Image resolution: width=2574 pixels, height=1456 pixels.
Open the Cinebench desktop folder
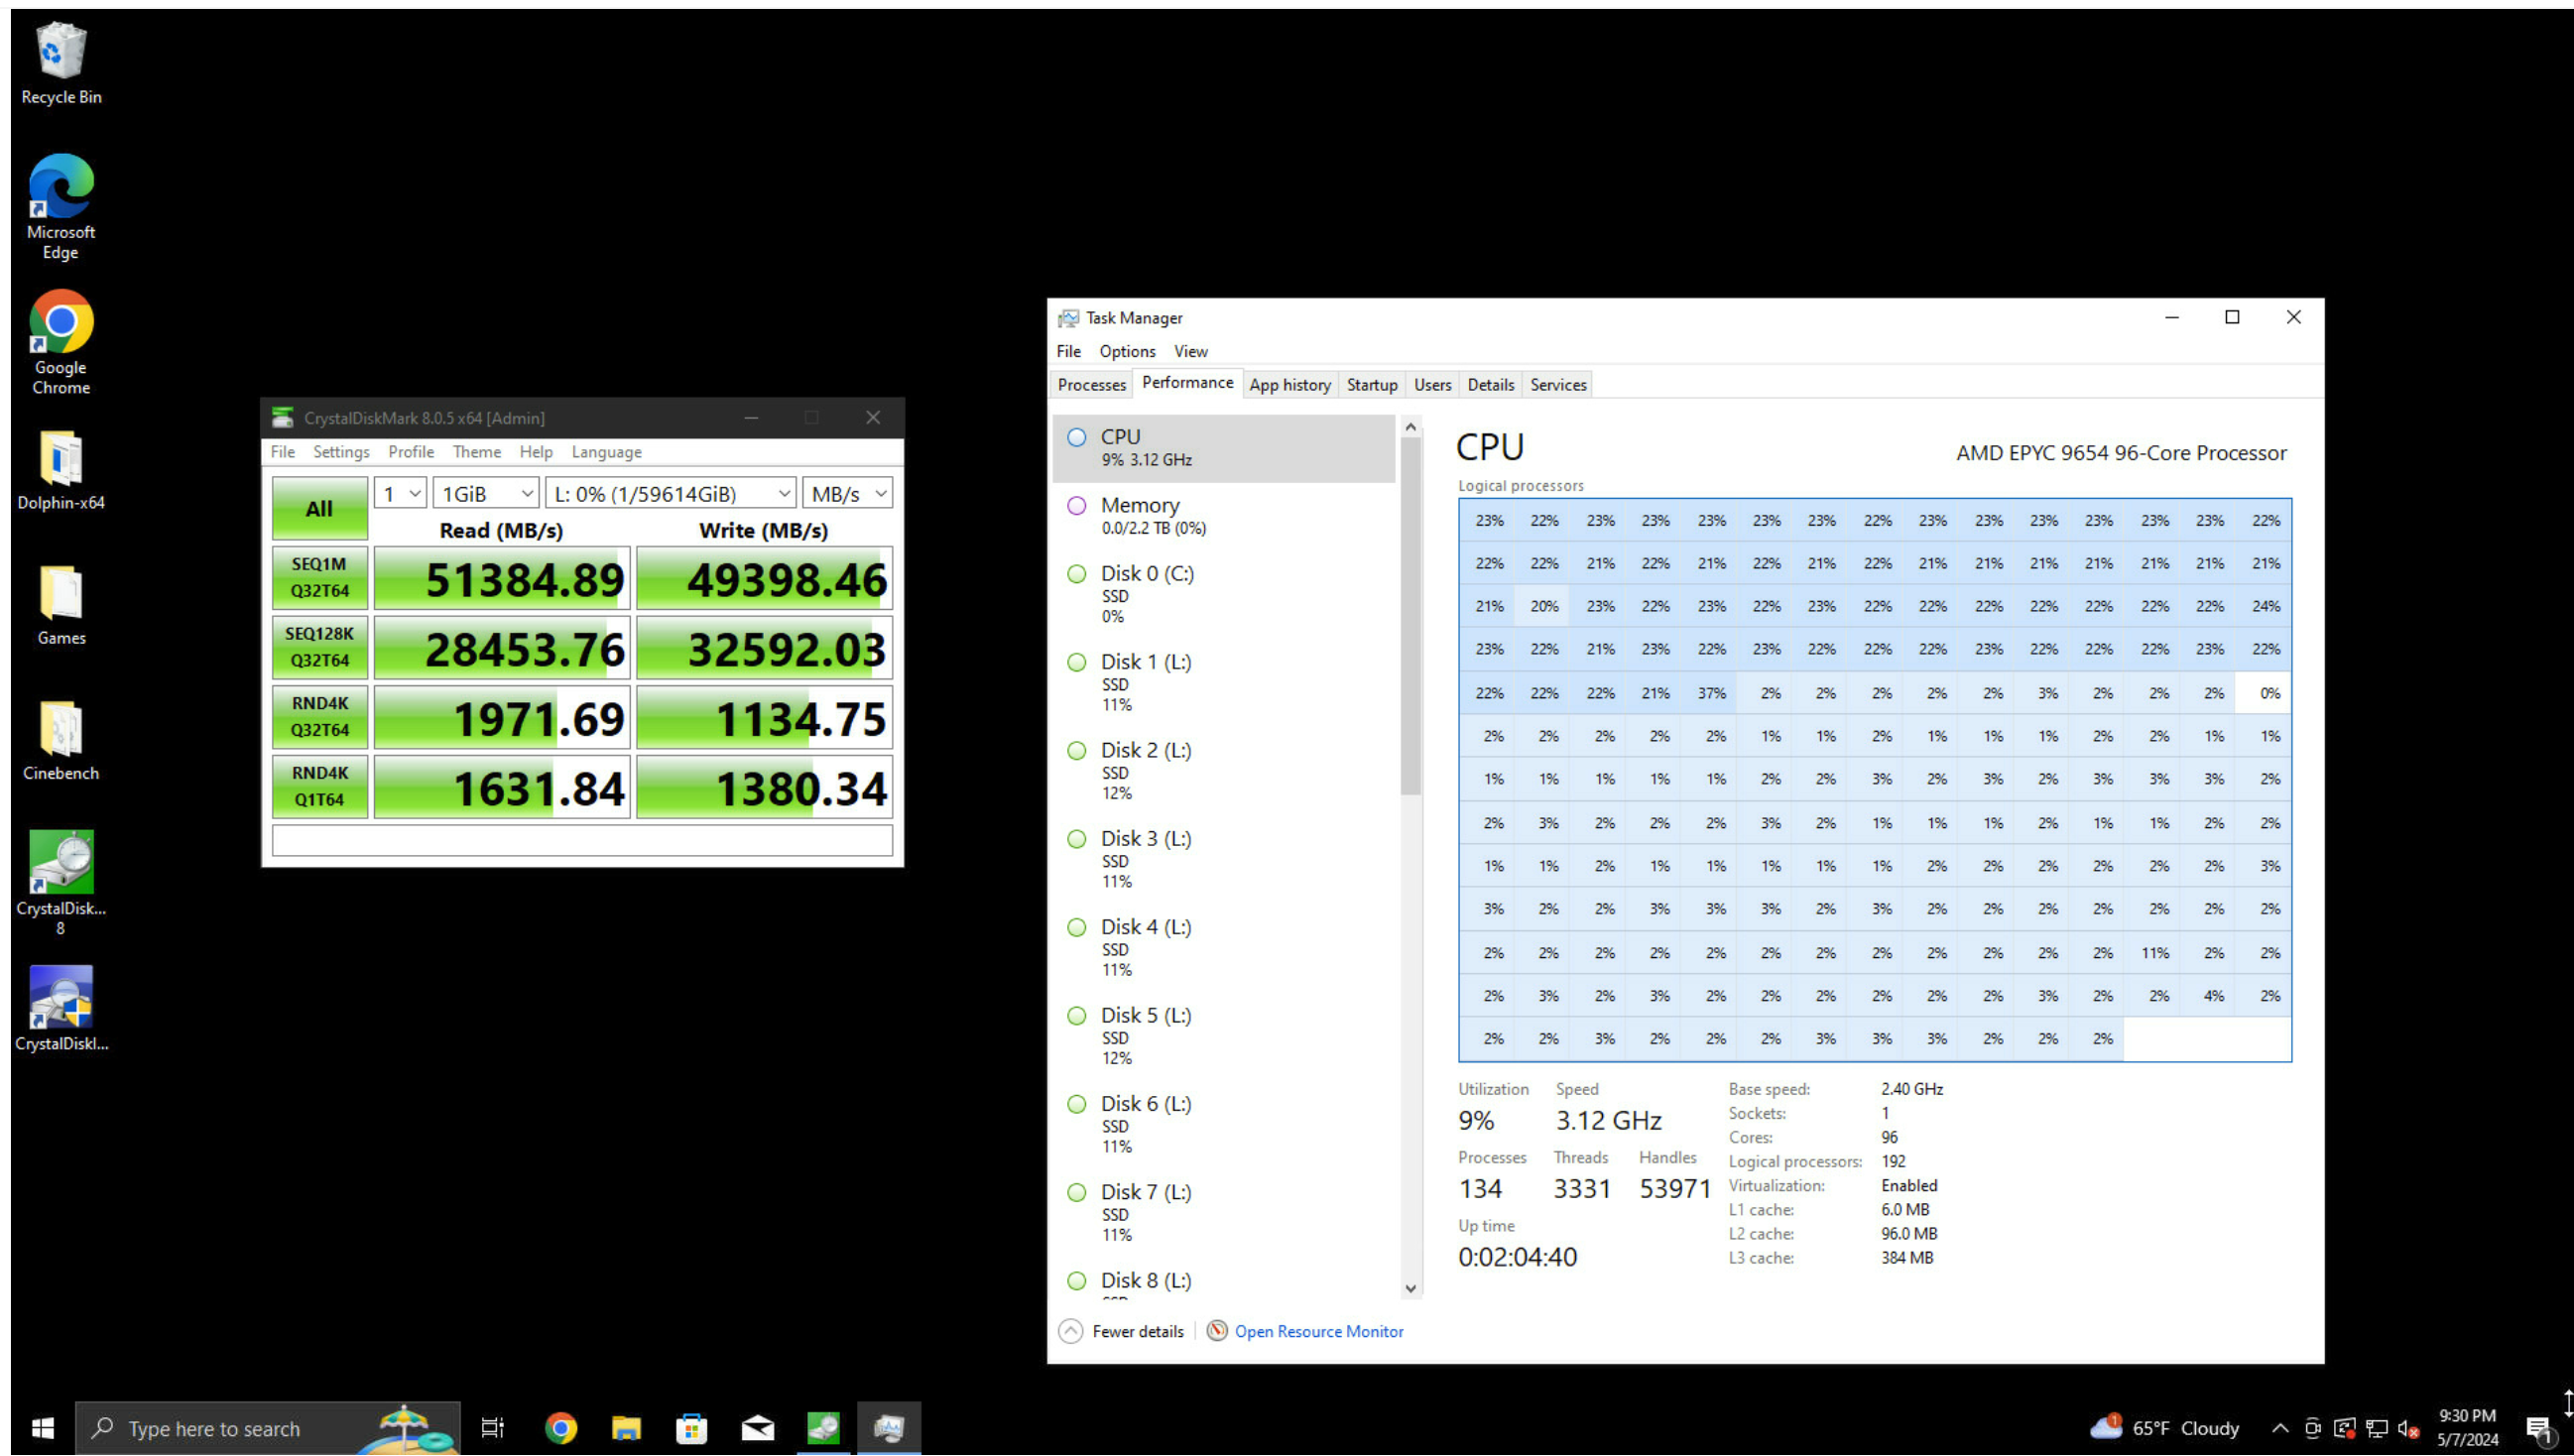click(61, 741)
